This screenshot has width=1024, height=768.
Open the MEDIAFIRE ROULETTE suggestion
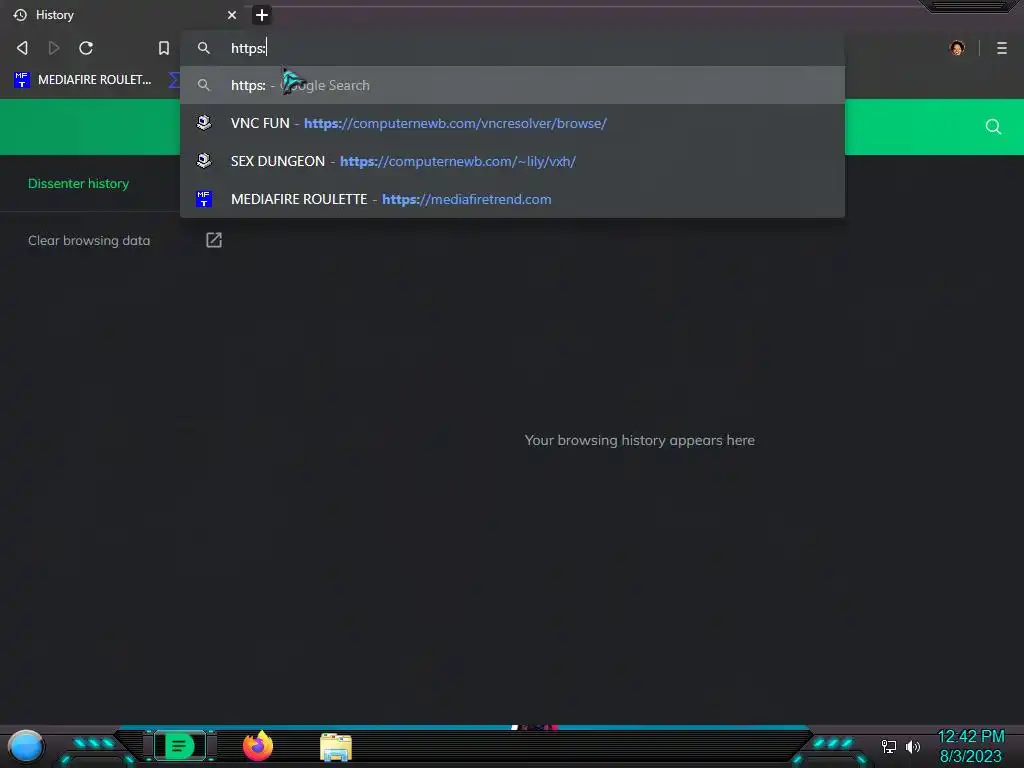pos(512,199)
